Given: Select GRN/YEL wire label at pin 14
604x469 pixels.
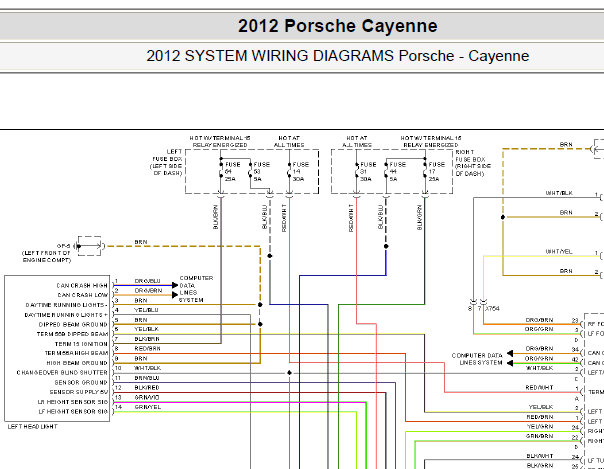Looking at the screenshot, I should click(148, 407).
